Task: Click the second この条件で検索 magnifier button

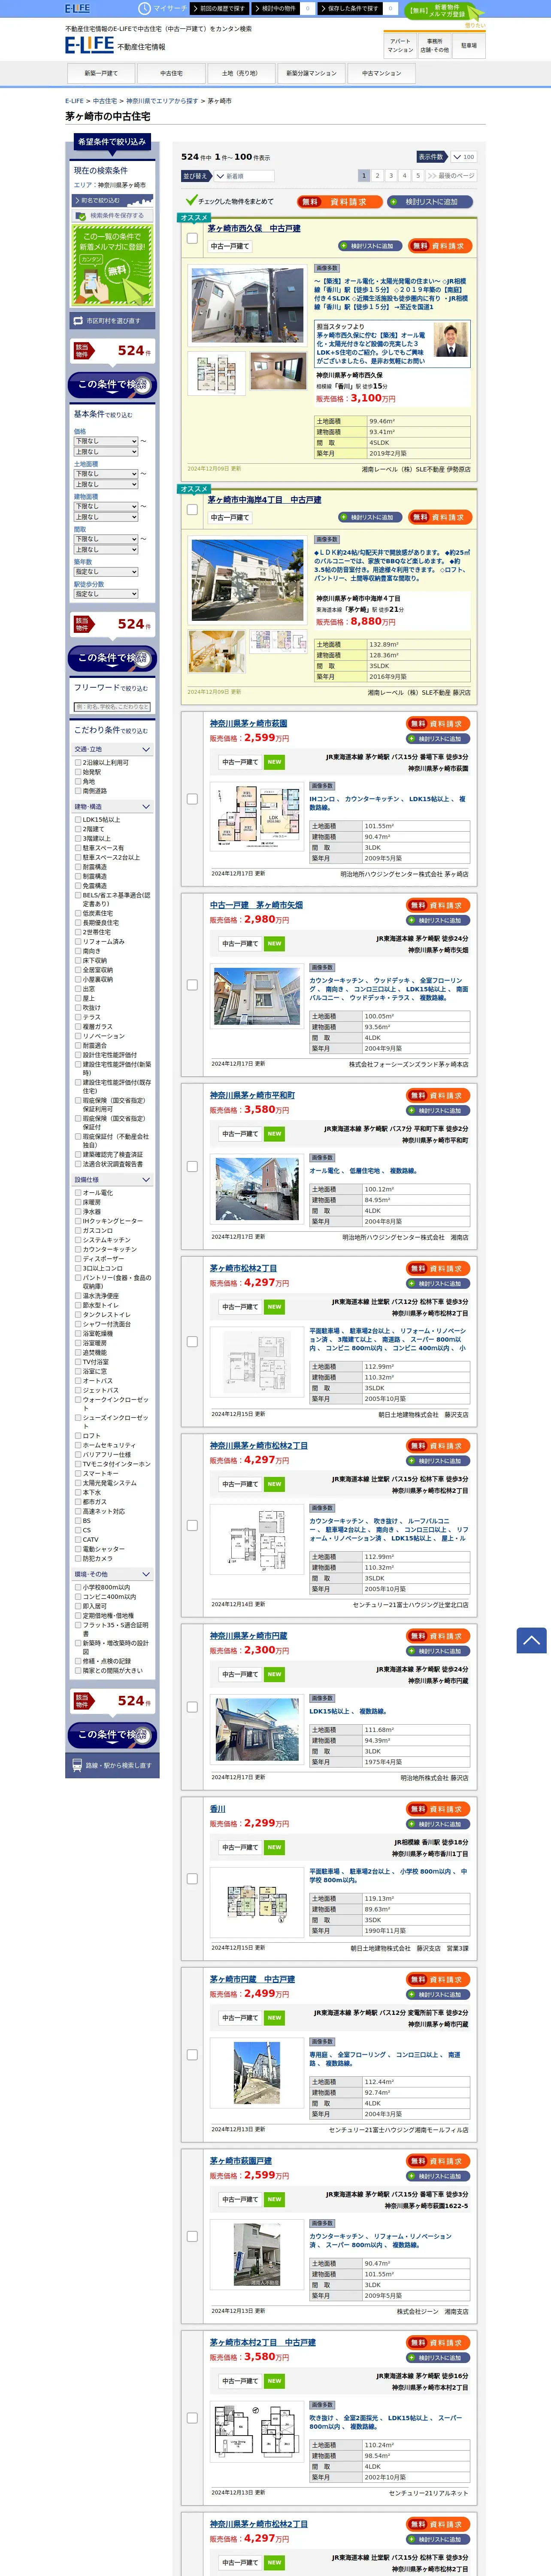Action: point(112,658)
